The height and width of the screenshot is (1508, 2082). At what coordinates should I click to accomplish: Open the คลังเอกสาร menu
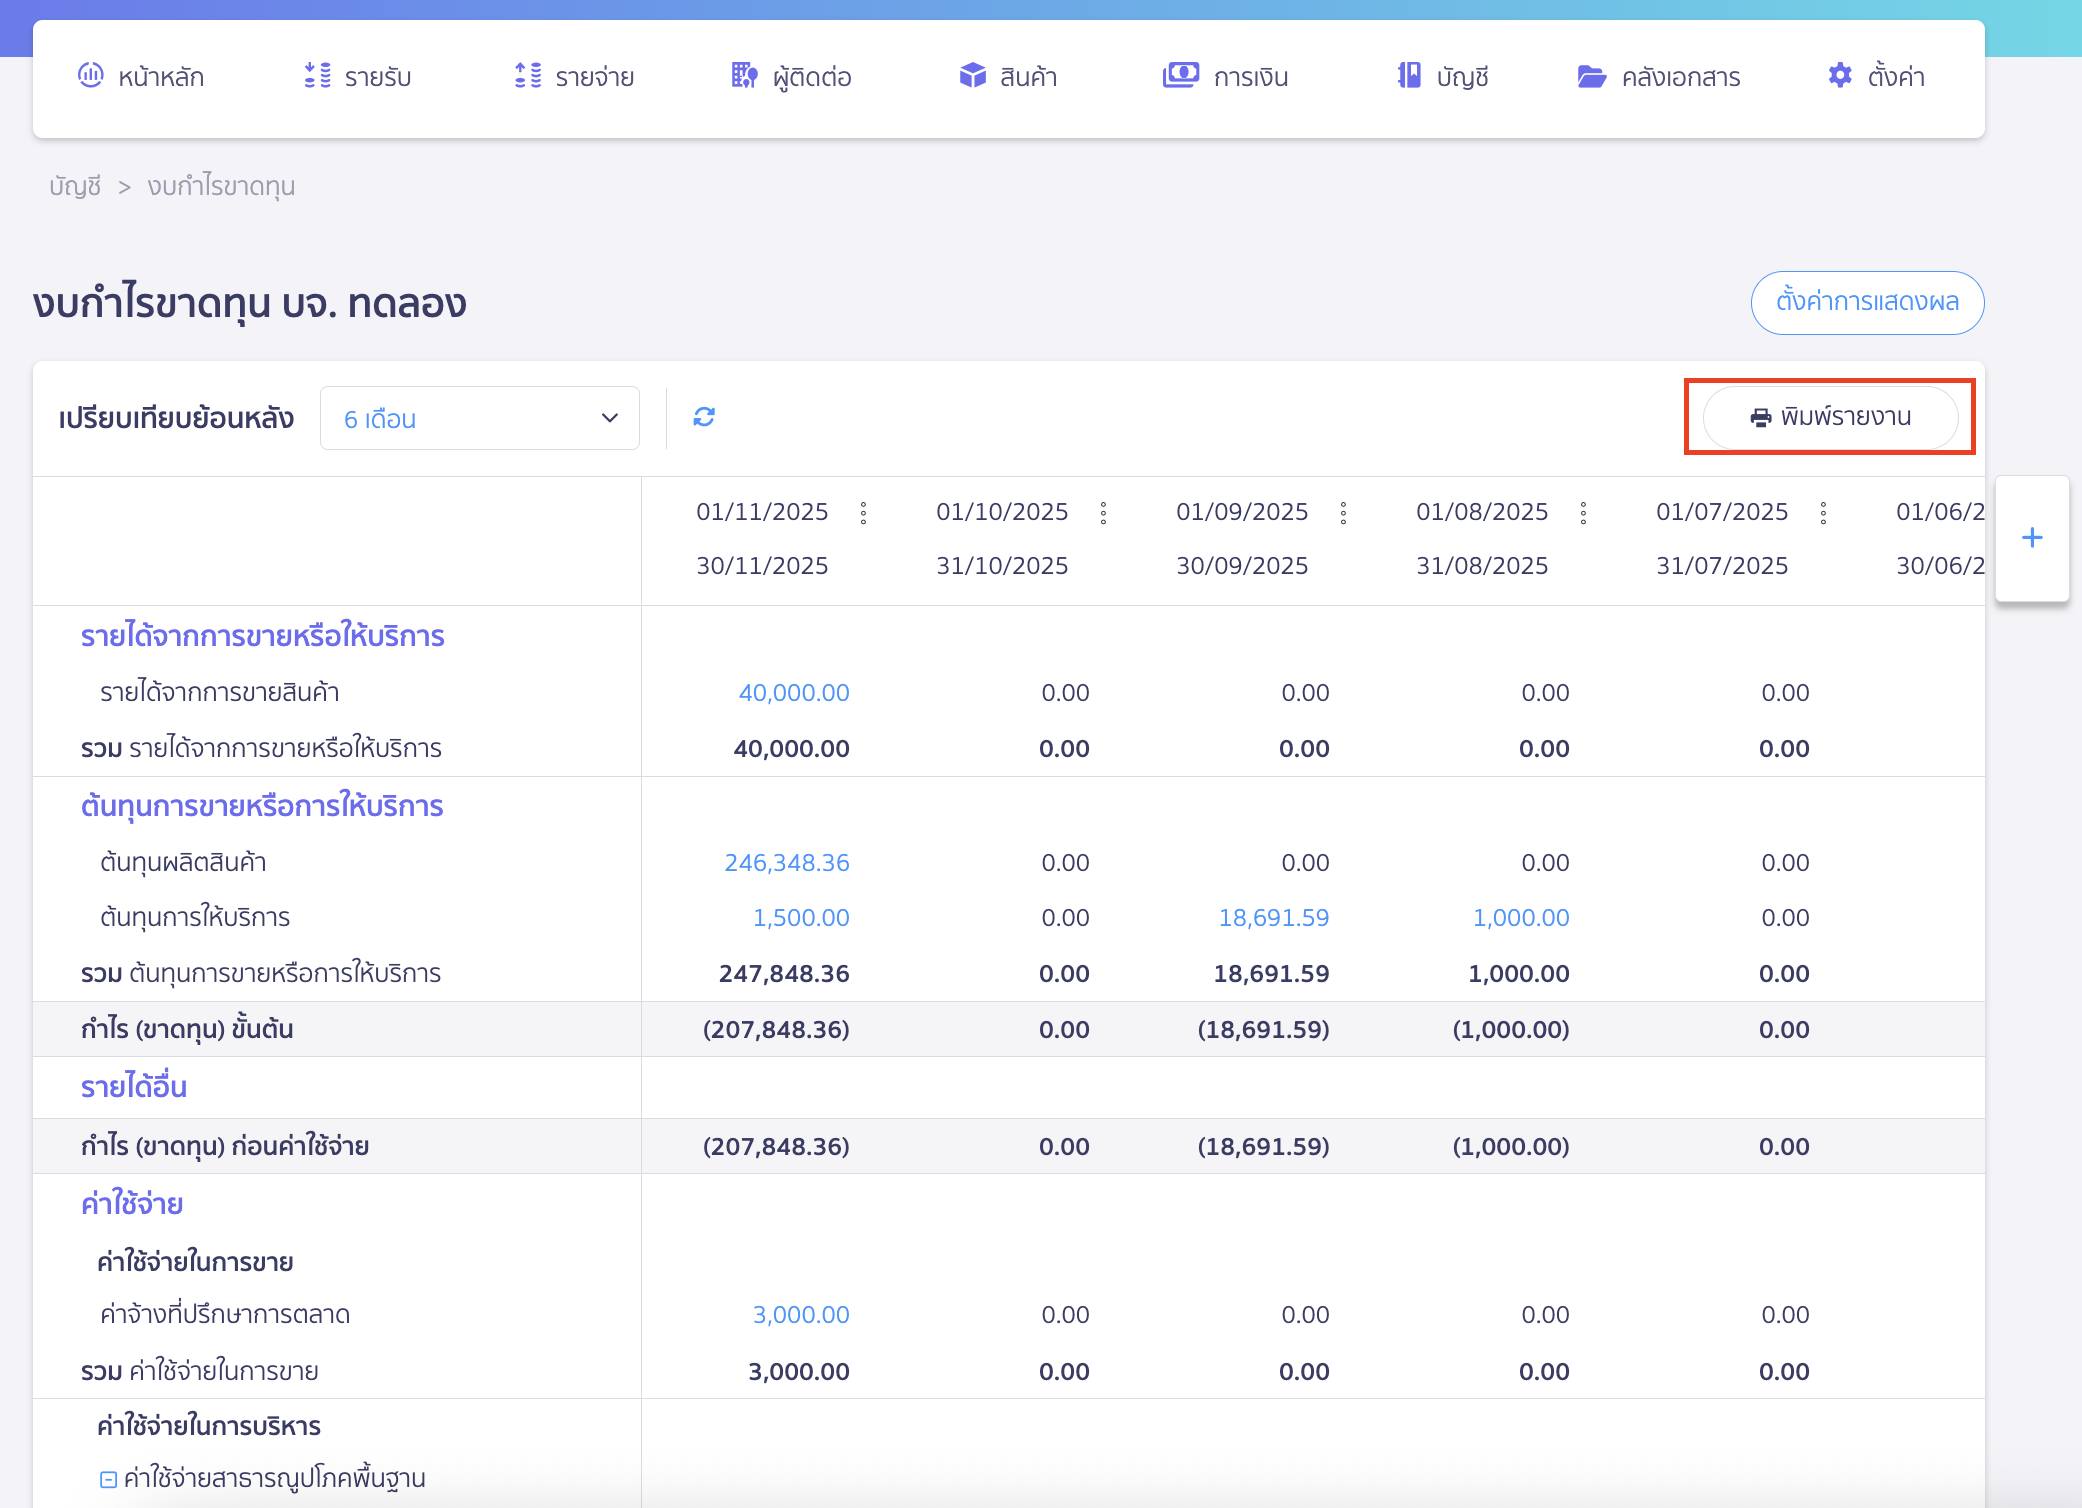pos(1659,76)
